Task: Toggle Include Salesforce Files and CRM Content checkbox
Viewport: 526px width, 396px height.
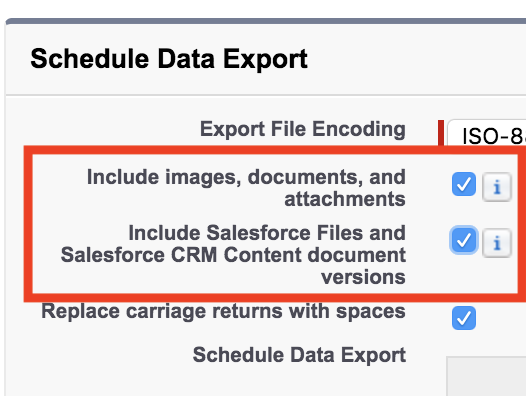Action: click(x=464, y=240)
